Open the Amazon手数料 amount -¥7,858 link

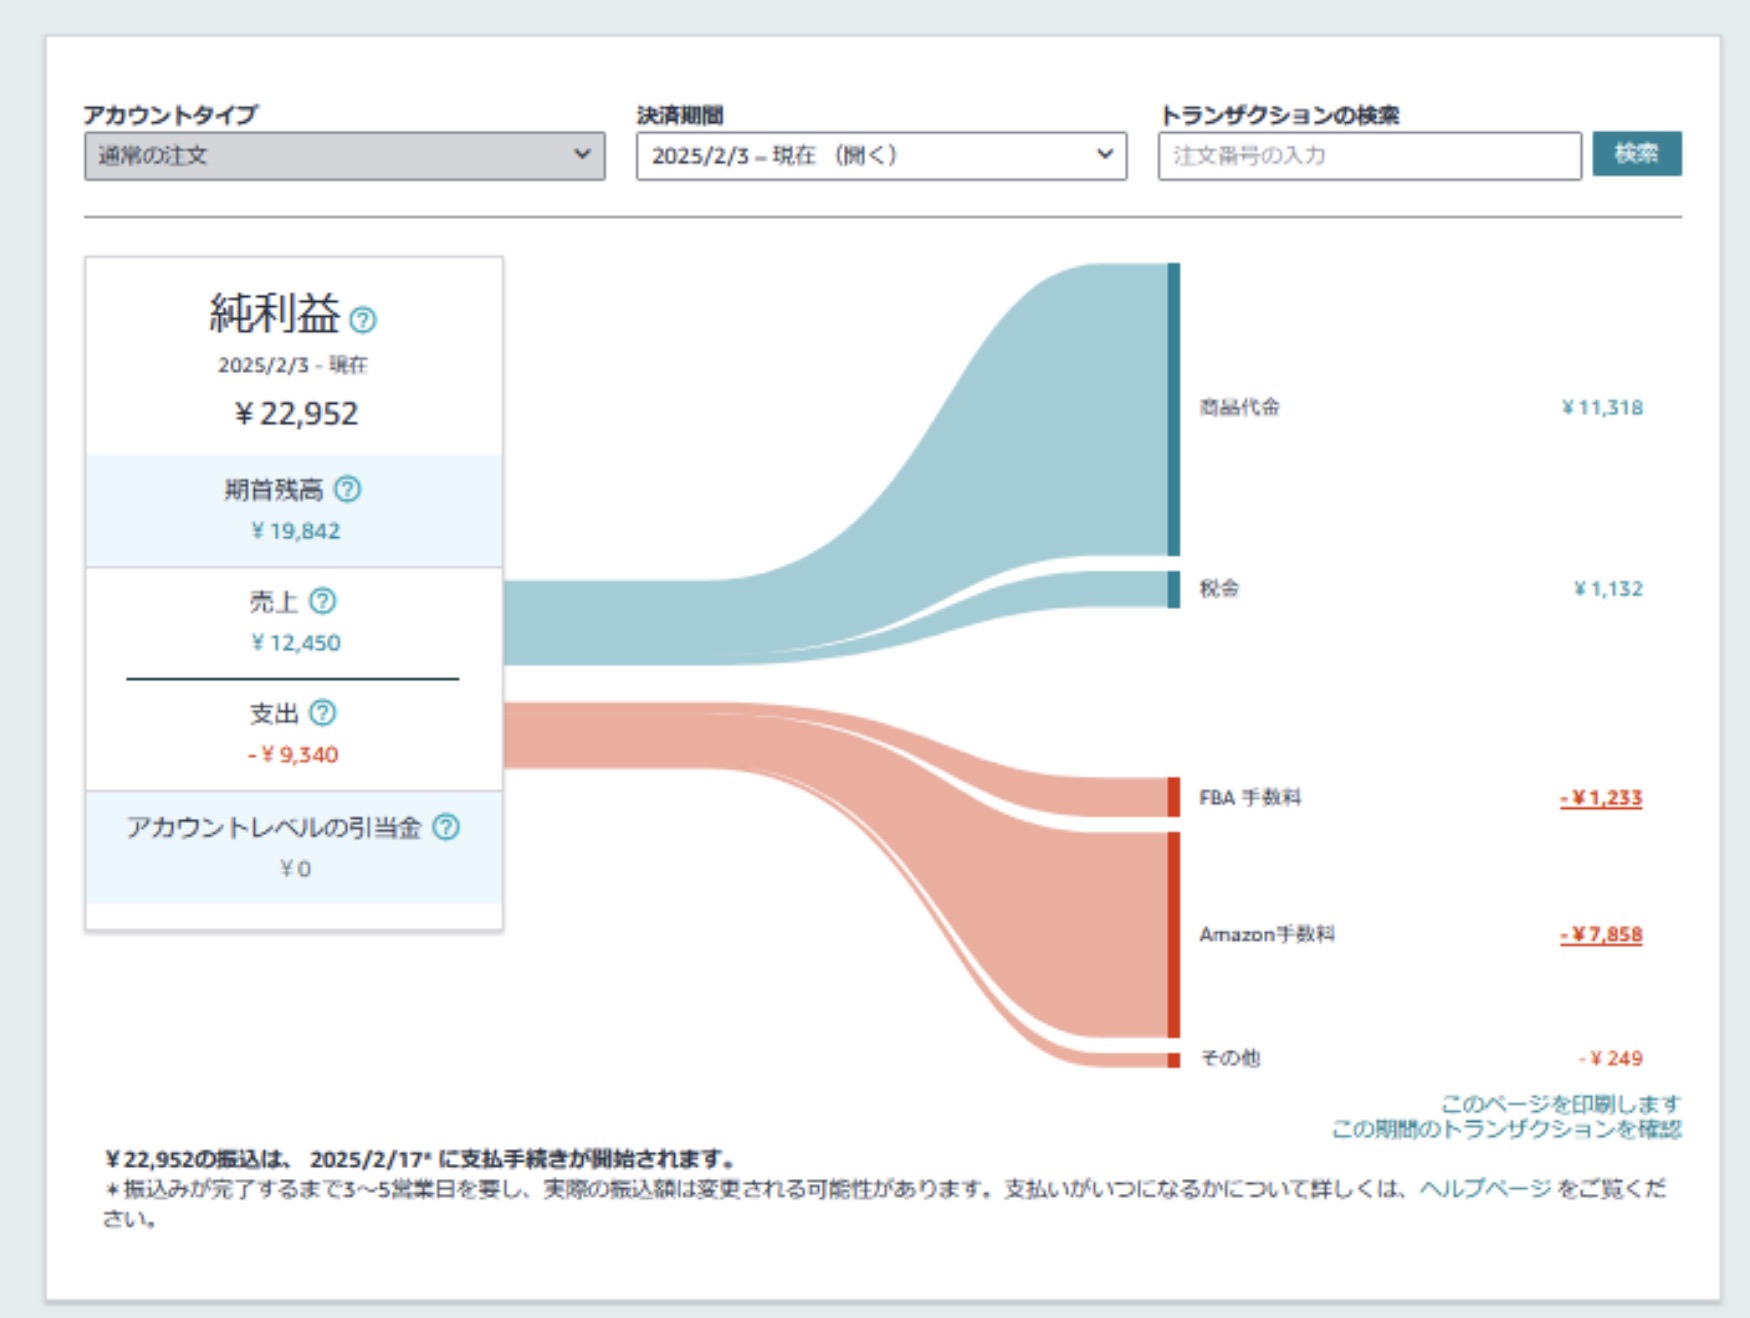[x=1601, y=934]
